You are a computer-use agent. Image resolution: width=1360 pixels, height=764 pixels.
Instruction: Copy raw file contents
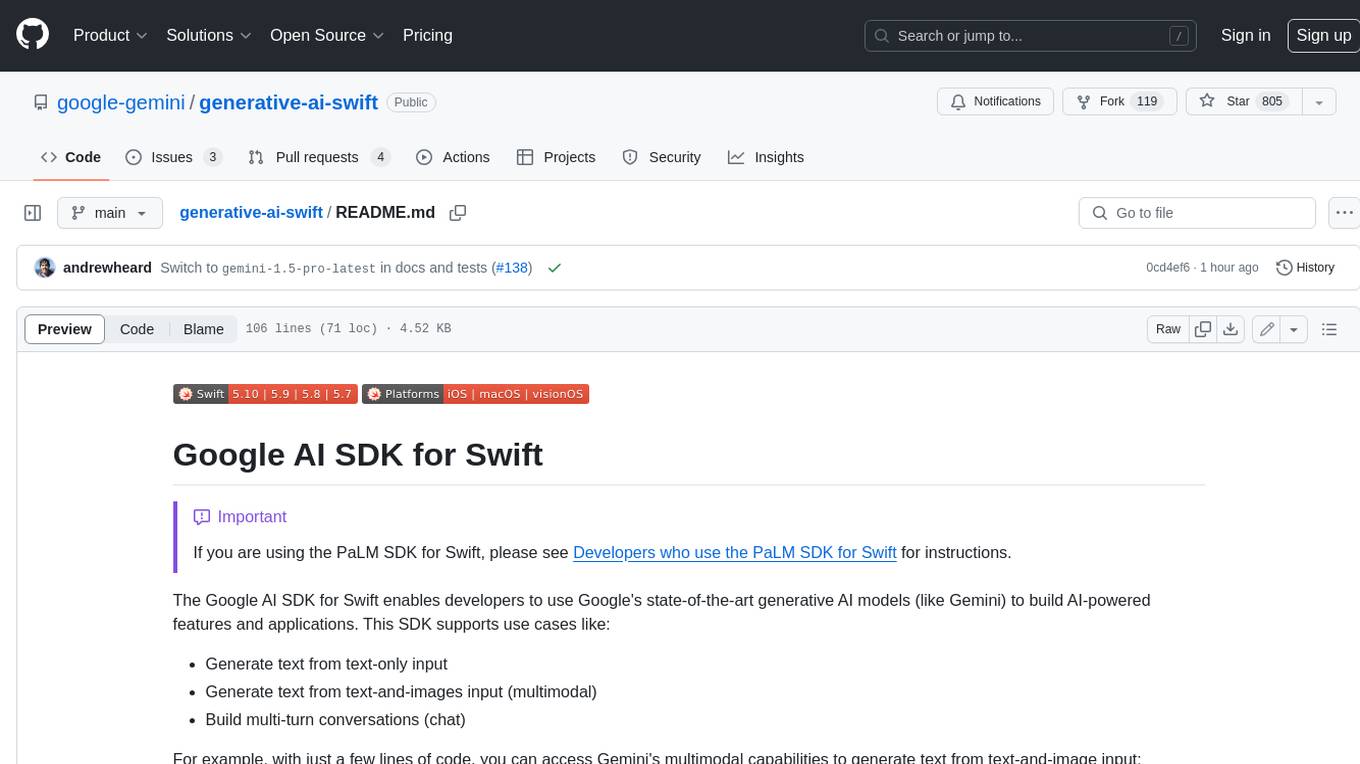1204,329
